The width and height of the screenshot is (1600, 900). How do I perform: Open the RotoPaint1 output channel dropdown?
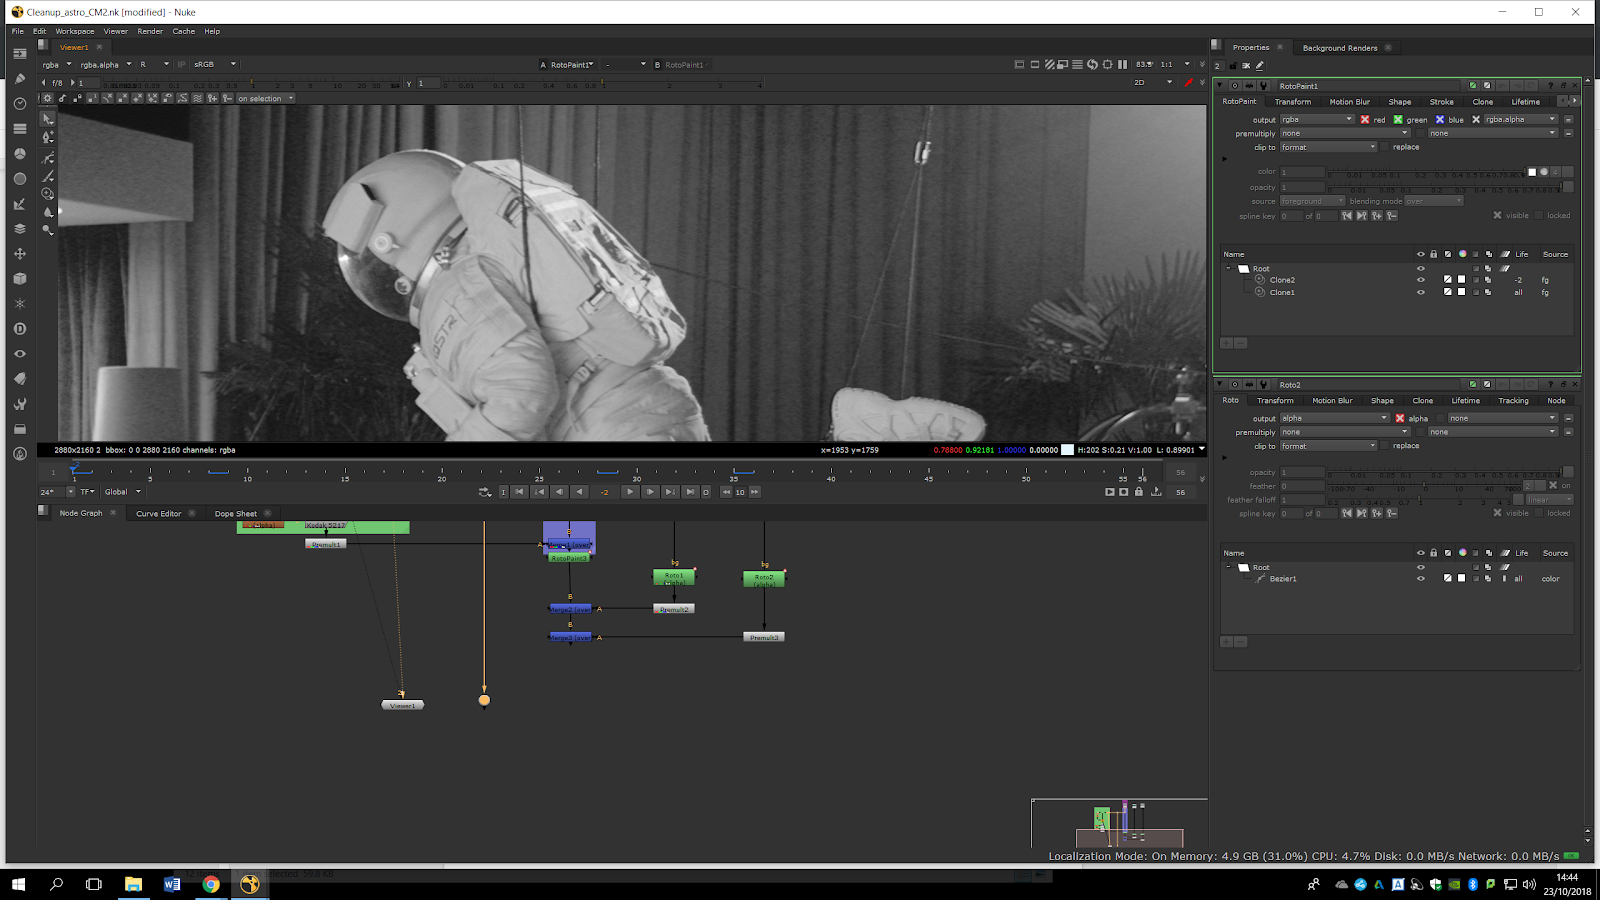(x=1316, y=120)
